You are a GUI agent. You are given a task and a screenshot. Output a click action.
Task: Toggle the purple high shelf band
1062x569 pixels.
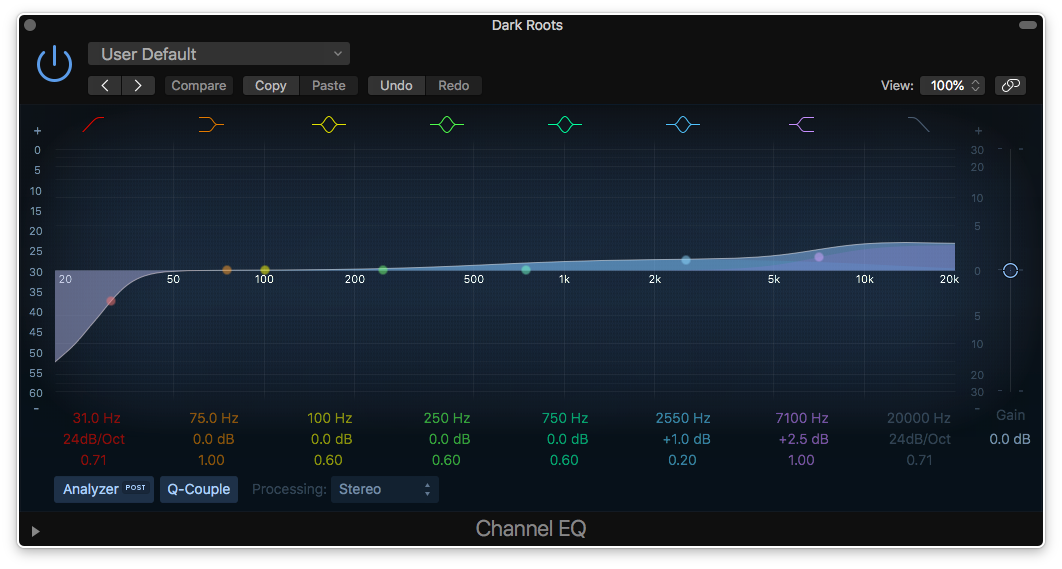tap(802, 125)
